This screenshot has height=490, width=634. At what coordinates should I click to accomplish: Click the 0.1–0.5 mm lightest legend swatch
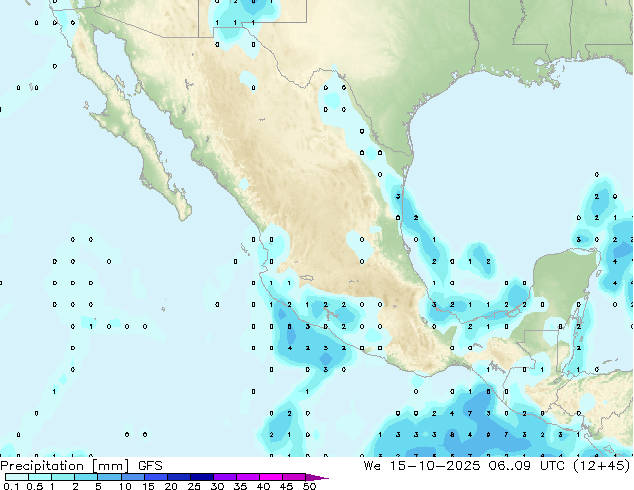pyautogui.click(x=17, y=477)
